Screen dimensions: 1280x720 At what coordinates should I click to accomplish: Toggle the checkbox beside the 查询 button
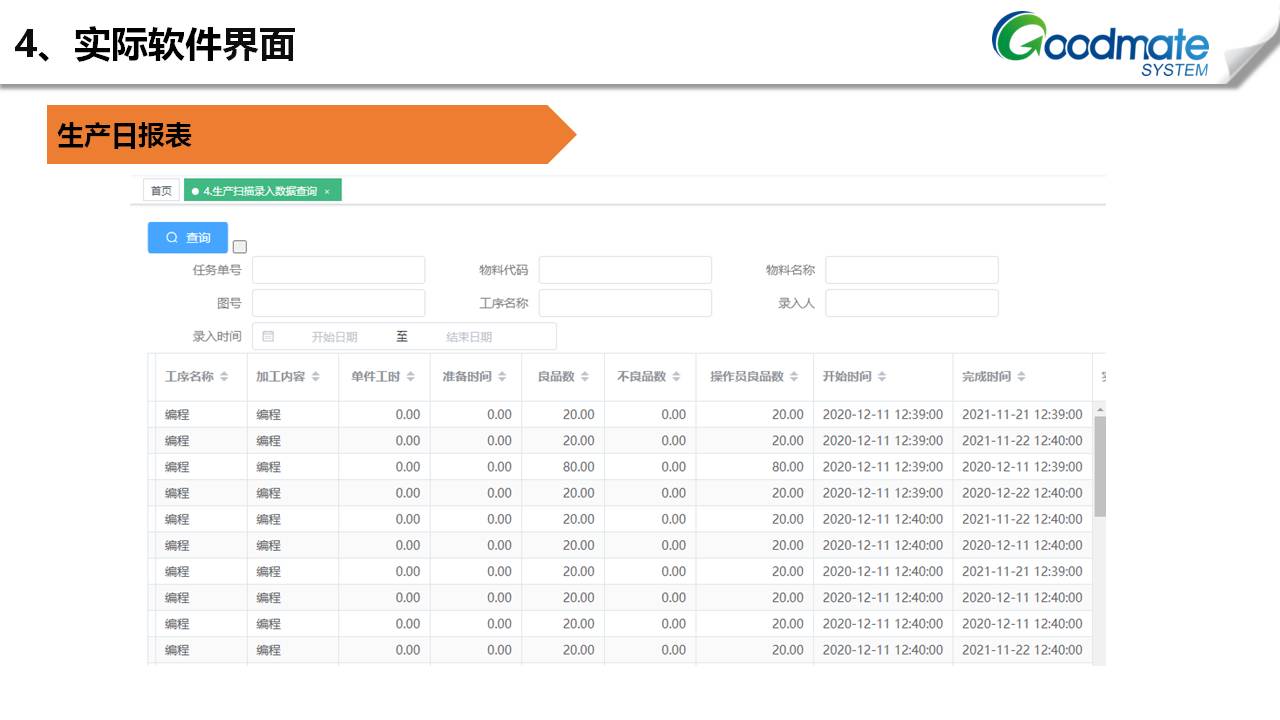[x=239, y=247]
